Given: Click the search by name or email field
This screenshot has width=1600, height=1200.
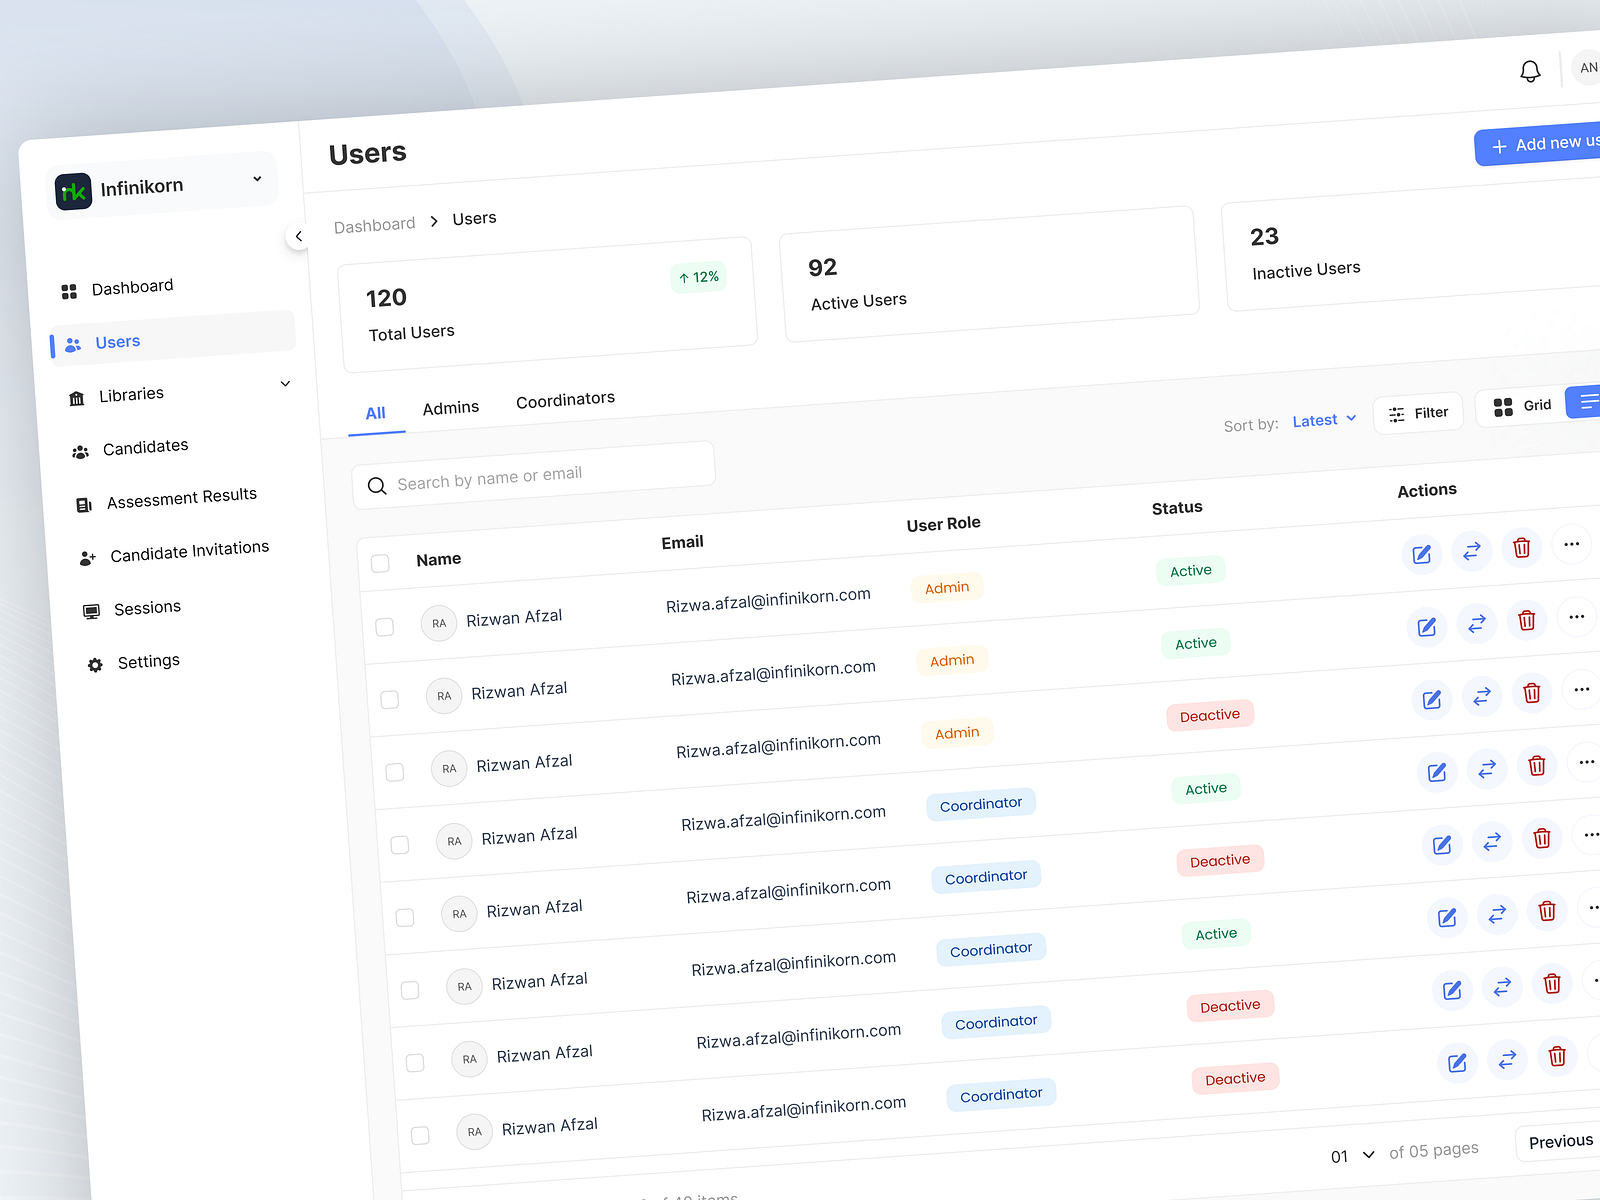Looking at the screenshot, I should point(533,476).
